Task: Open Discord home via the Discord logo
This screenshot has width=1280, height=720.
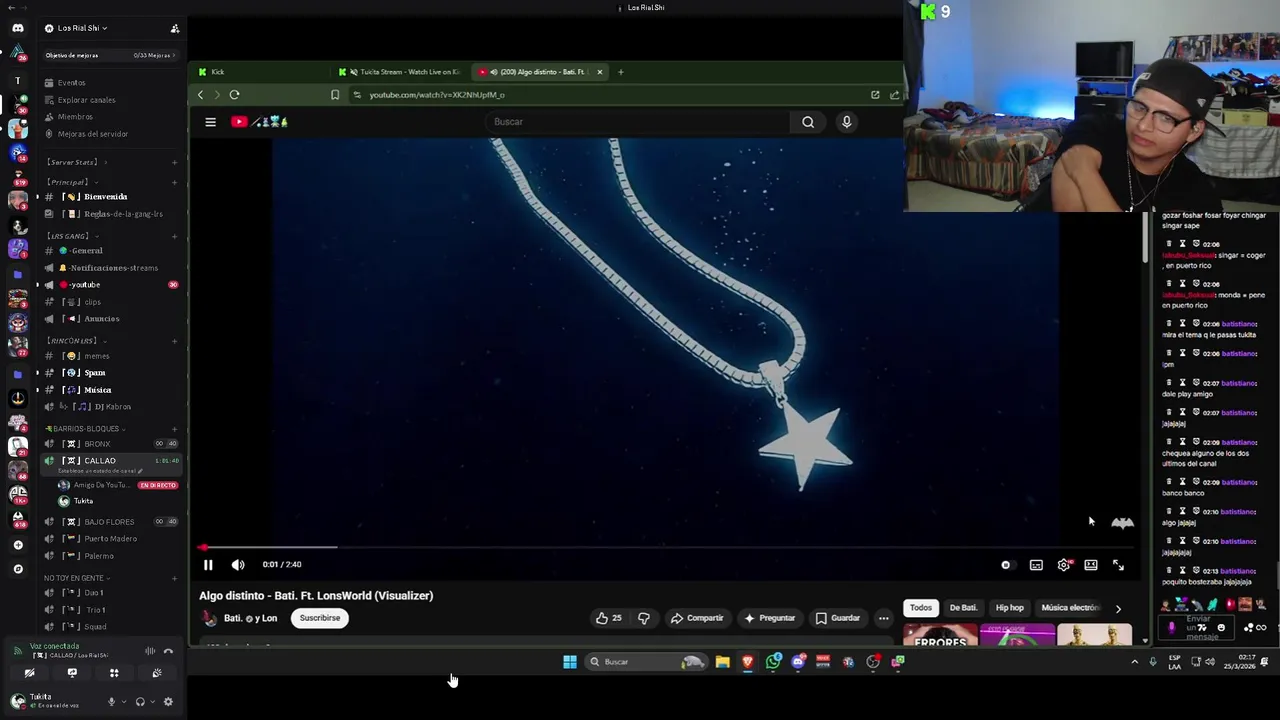Action: coord(17,28)
